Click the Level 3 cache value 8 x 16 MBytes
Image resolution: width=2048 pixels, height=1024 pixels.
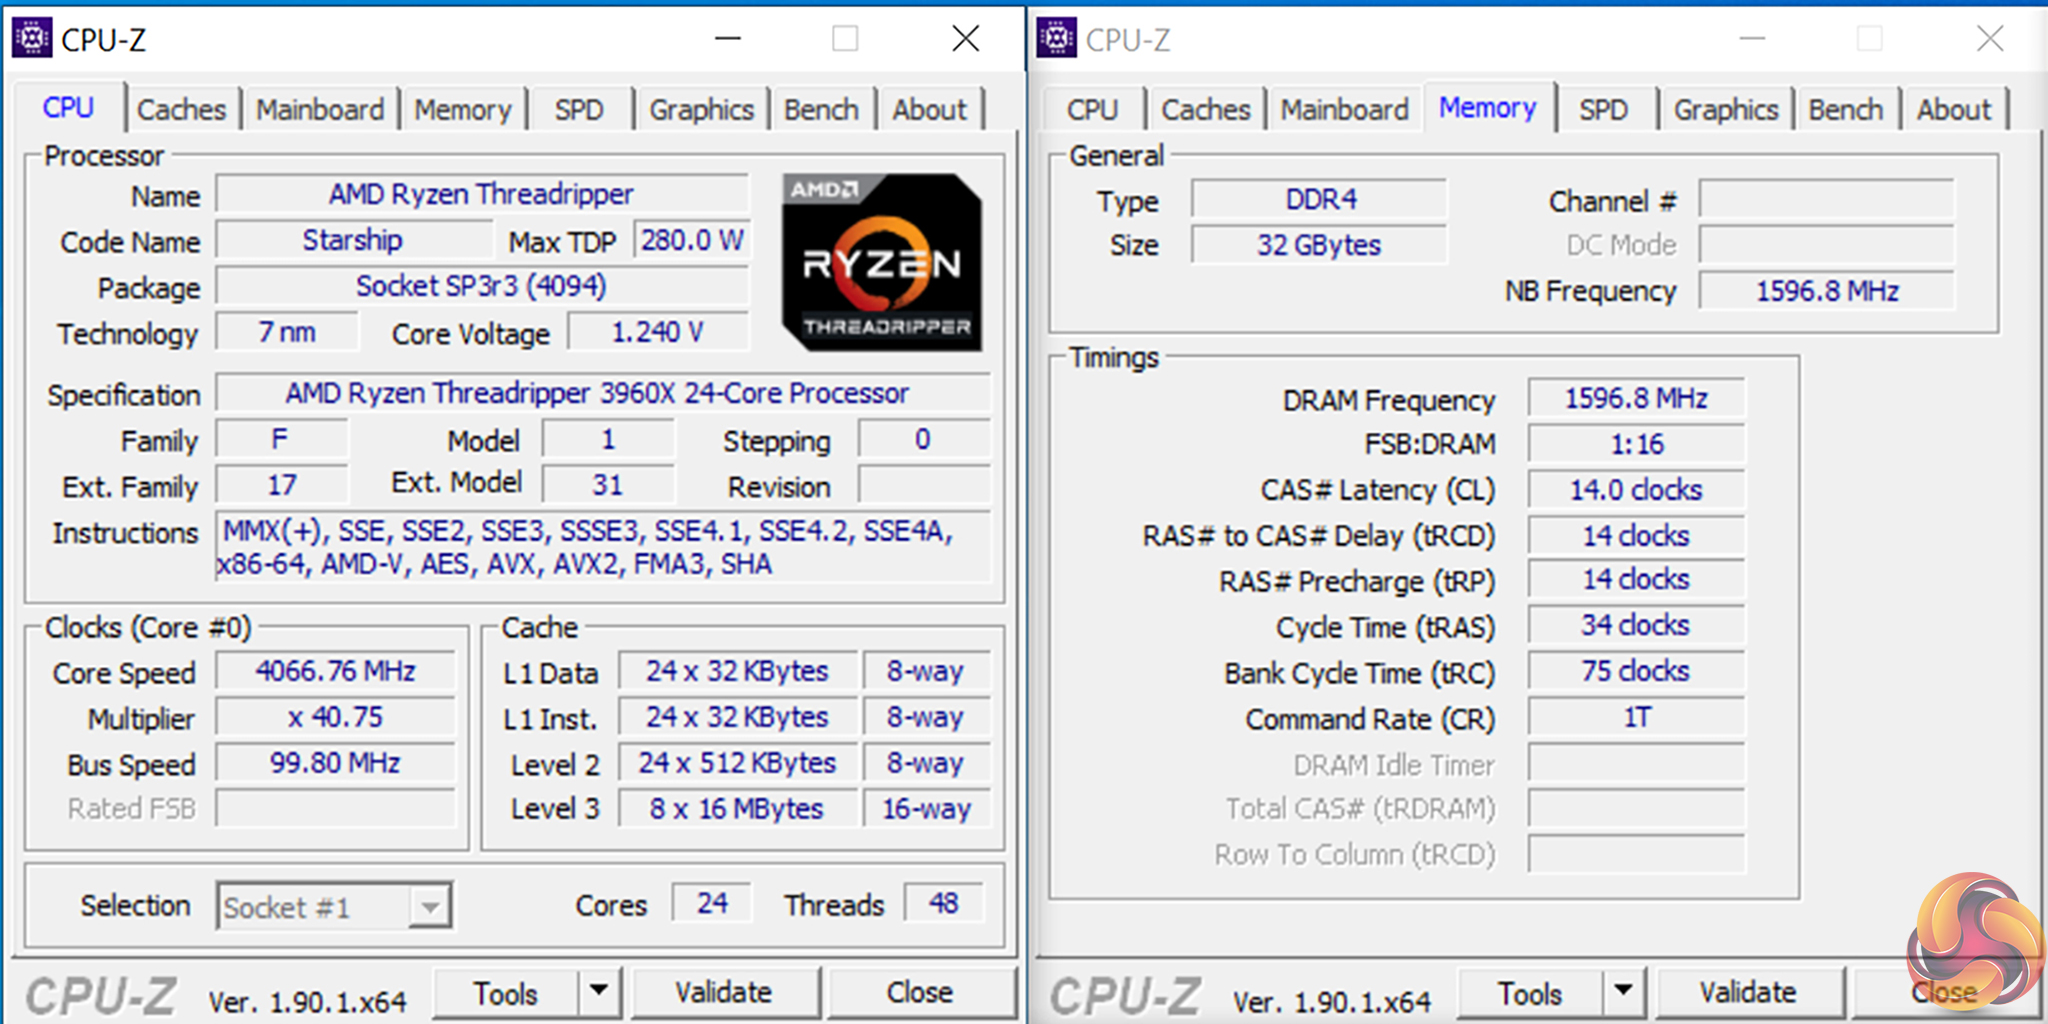738,809
